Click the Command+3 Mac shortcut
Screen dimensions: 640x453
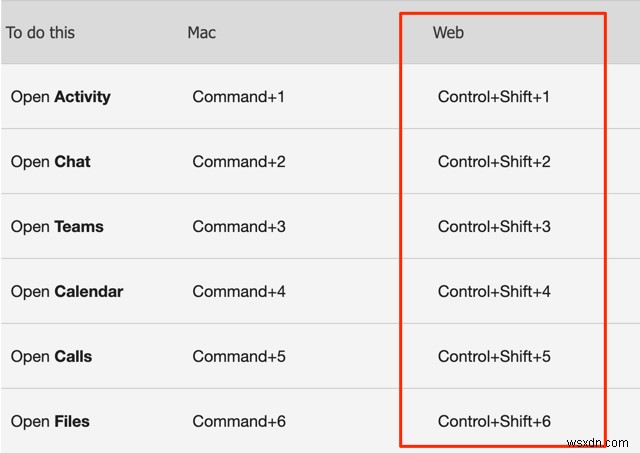point(239,227)
